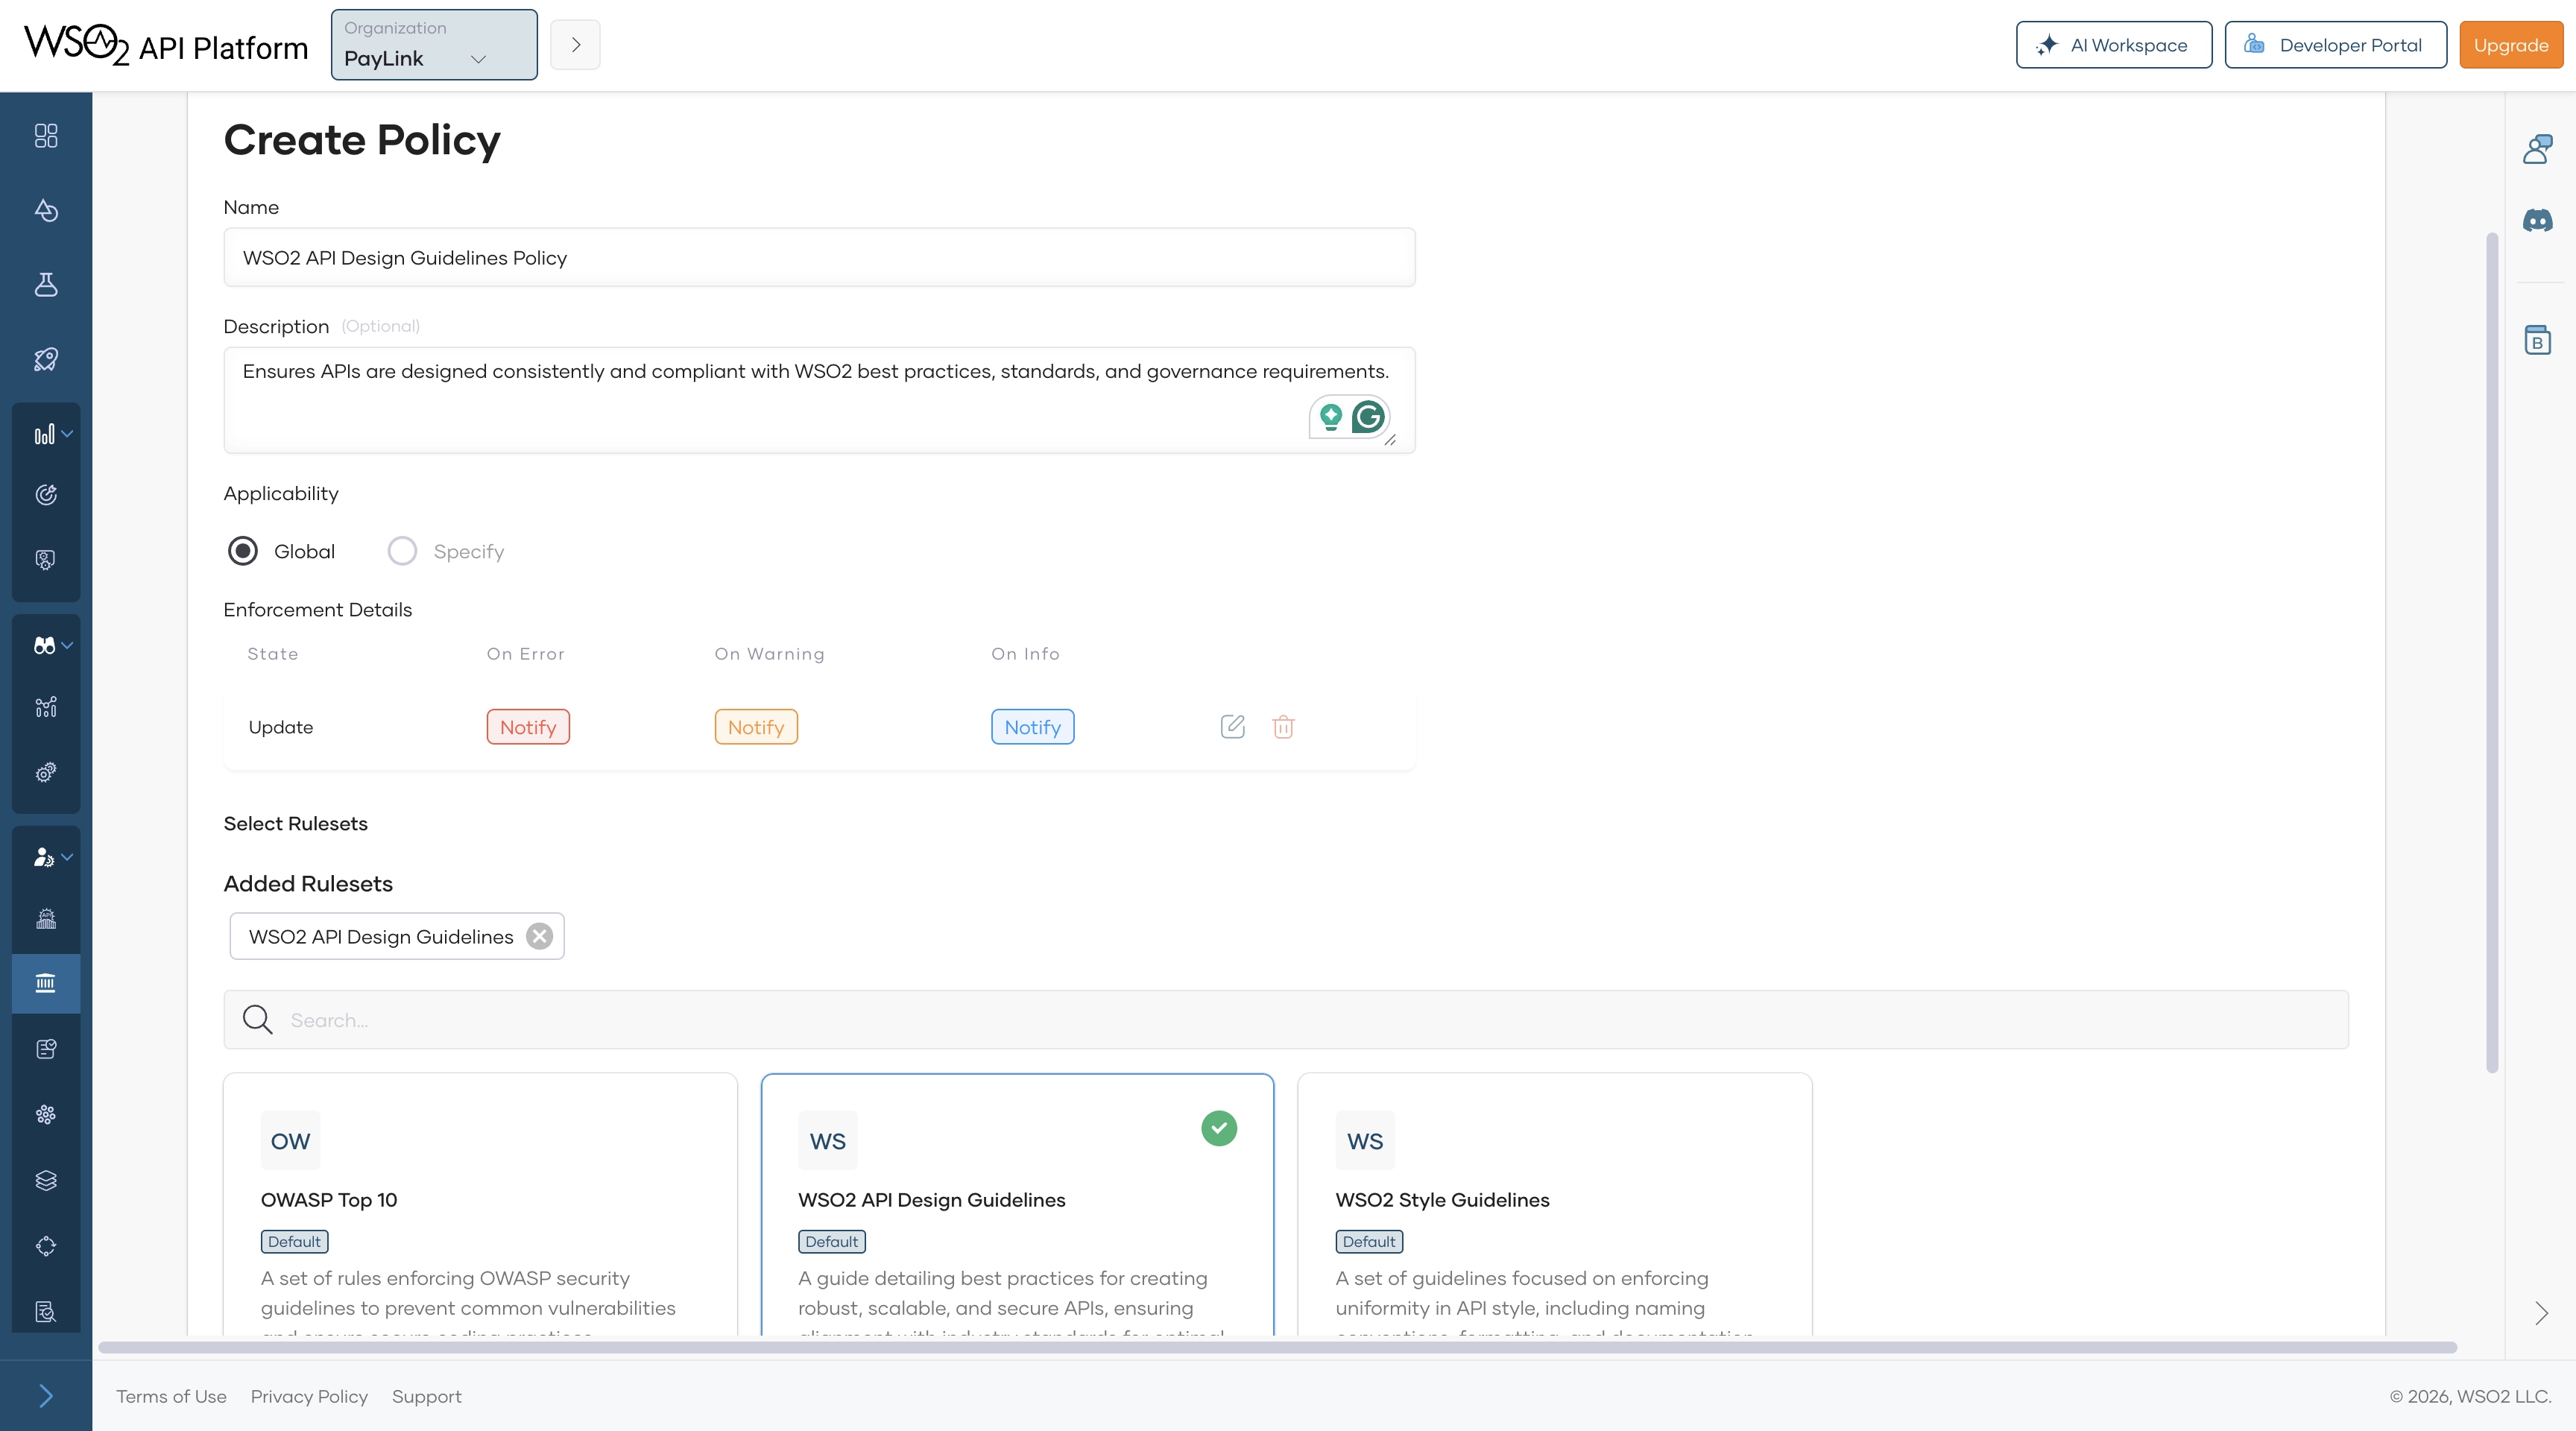The image size is (2576, 1431).
Task: Expand the sidebar using the bottom chevron
Action: click(x=46, y=1396)
